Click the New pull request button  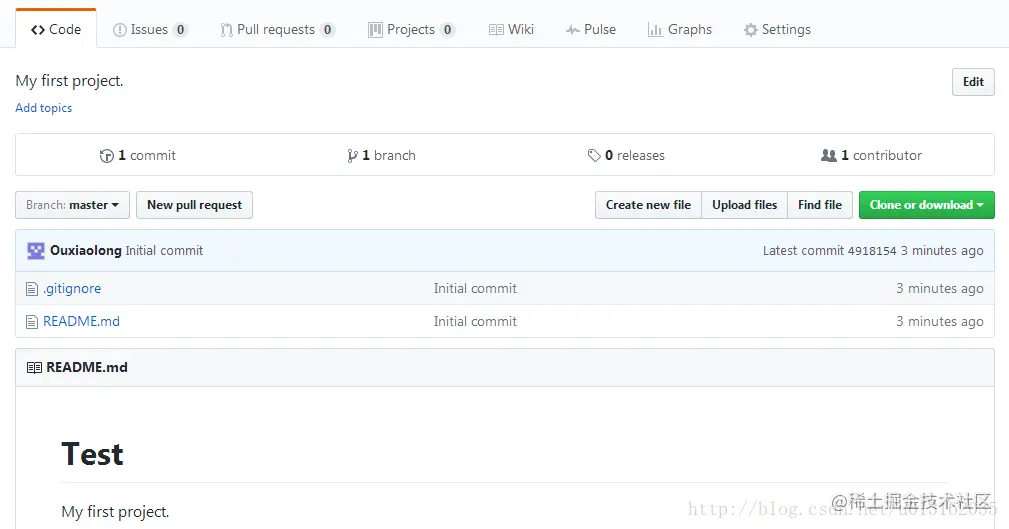pos(194,205)
